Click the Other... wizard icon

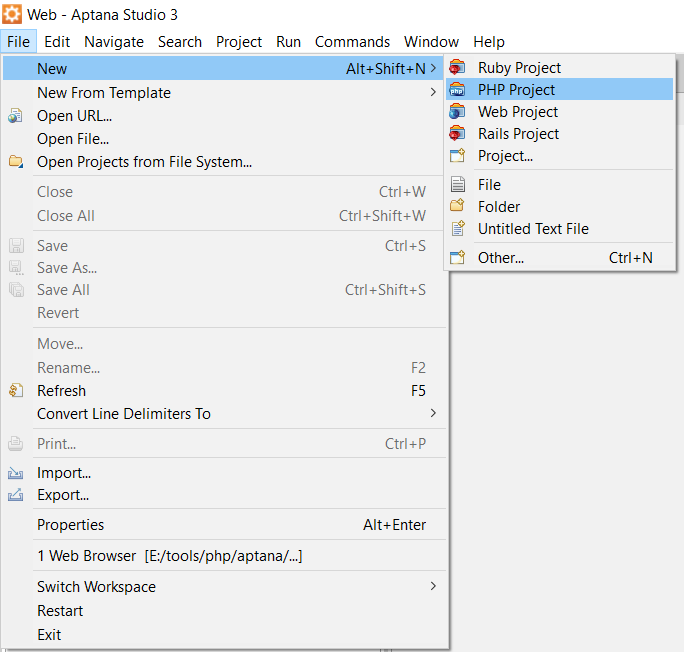[x=457, y=257]
